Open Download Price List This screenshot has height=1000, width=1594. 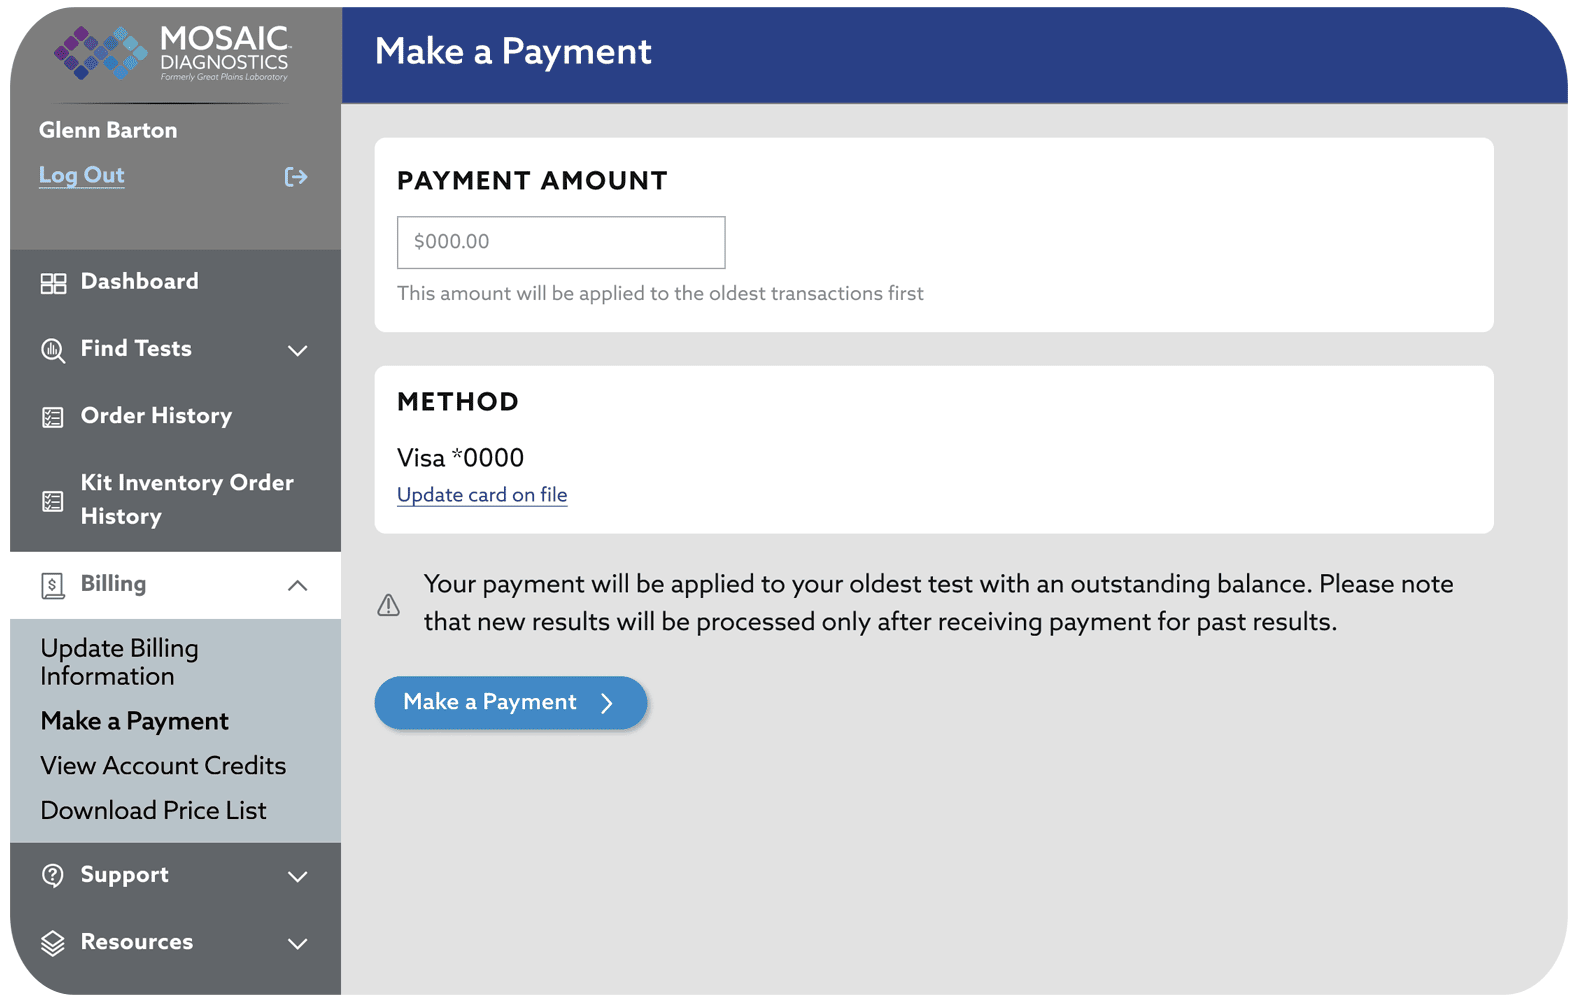coord(153,811)
